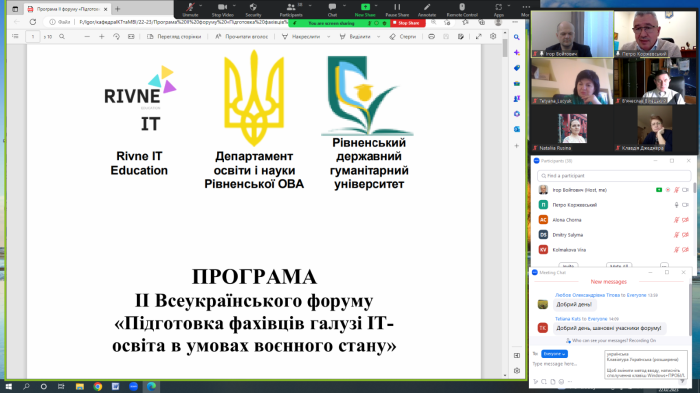Rotate the PDF page
This screenshot has width=700, height=393.
117,37
